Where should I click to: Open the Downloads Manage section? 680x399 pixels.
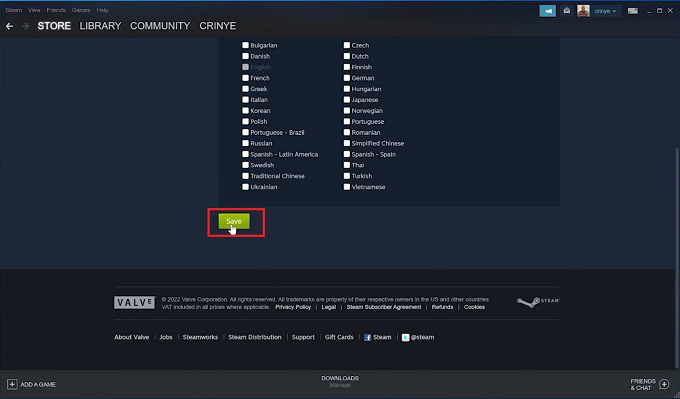click(x=340, y=381)
